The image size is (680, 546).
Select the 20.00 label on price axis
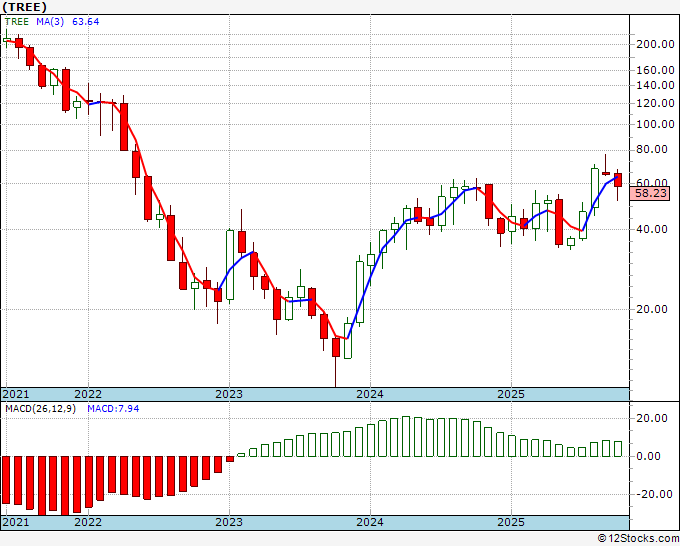coord(652,309)
